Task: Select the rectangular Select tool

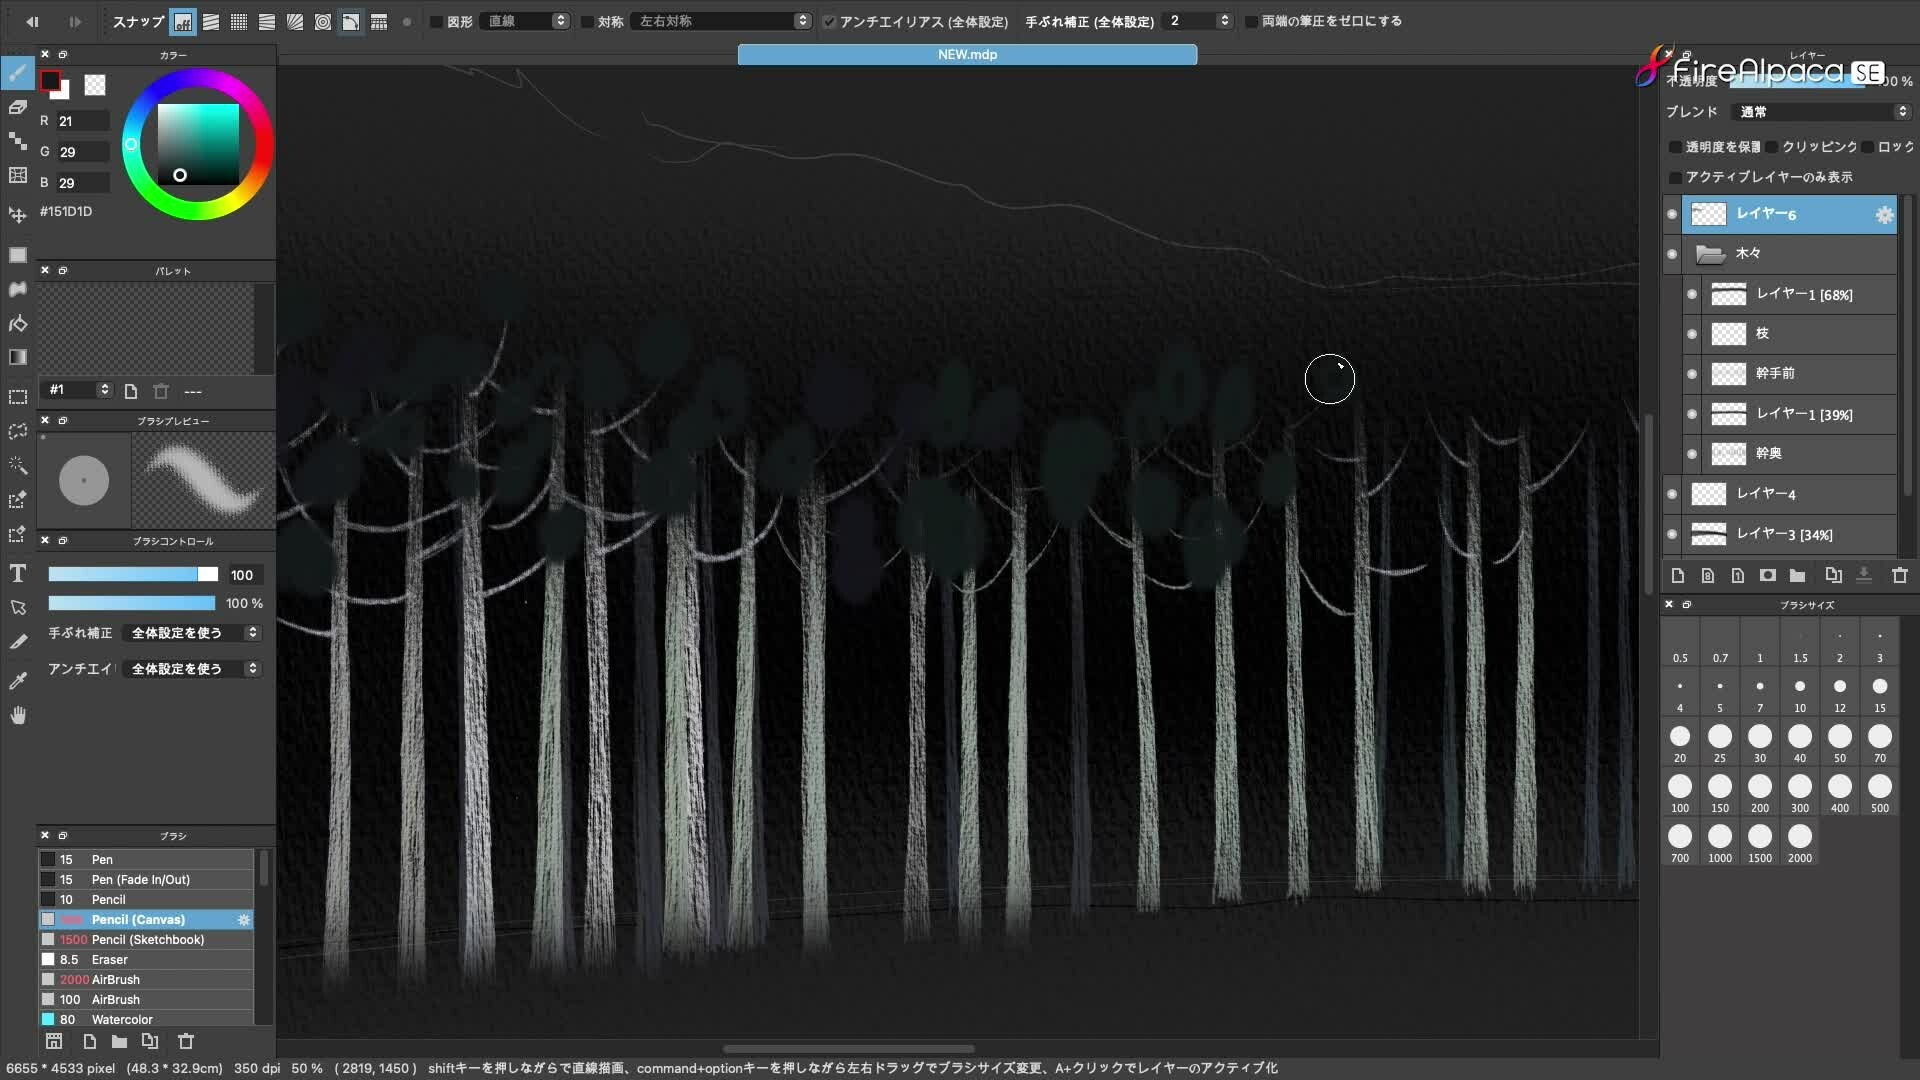Action: 17,397
